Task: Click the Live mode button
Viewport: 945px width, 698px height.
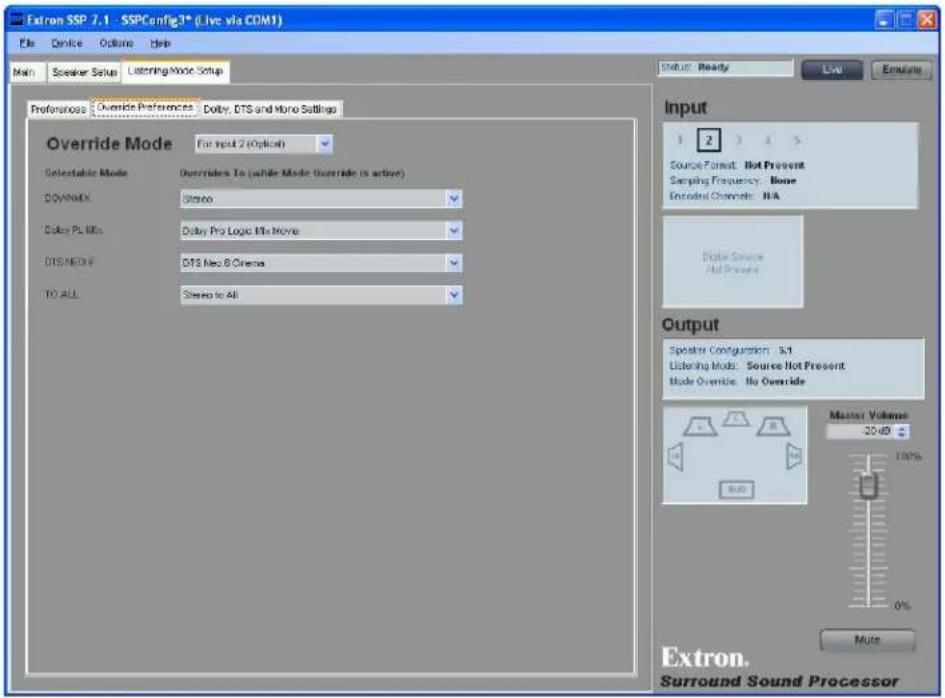Action: (832, 70)
